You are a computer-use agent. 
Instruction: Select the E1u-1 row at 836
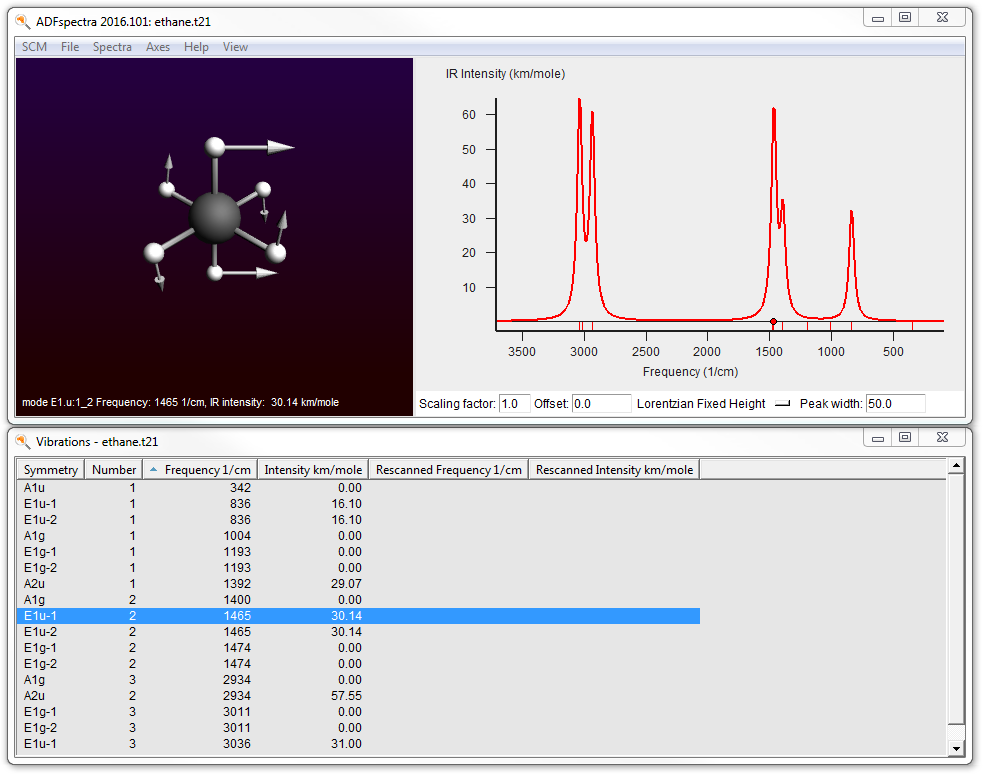click(x=358, y=504)
